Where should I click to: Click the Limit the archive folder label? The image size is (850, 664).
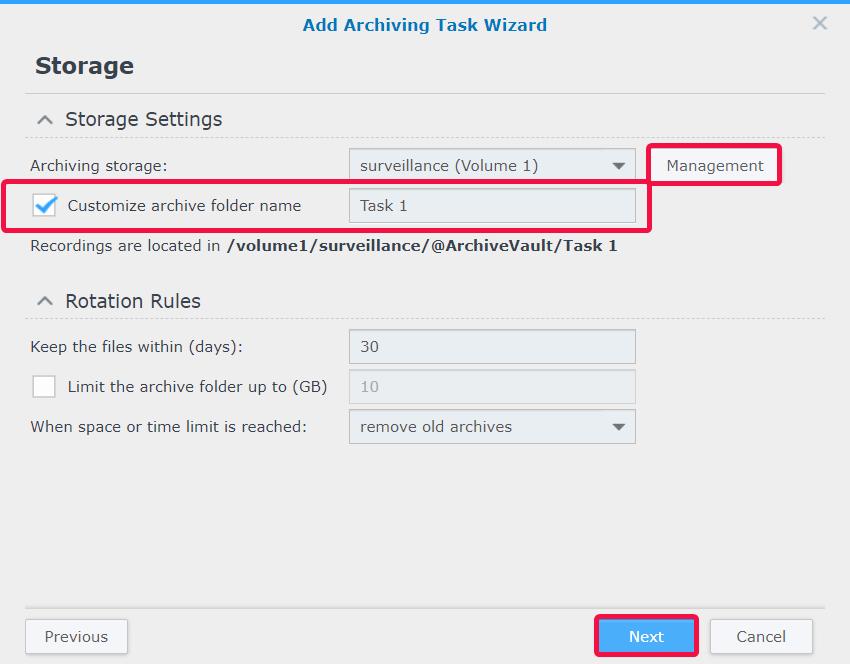pos(197,386)
